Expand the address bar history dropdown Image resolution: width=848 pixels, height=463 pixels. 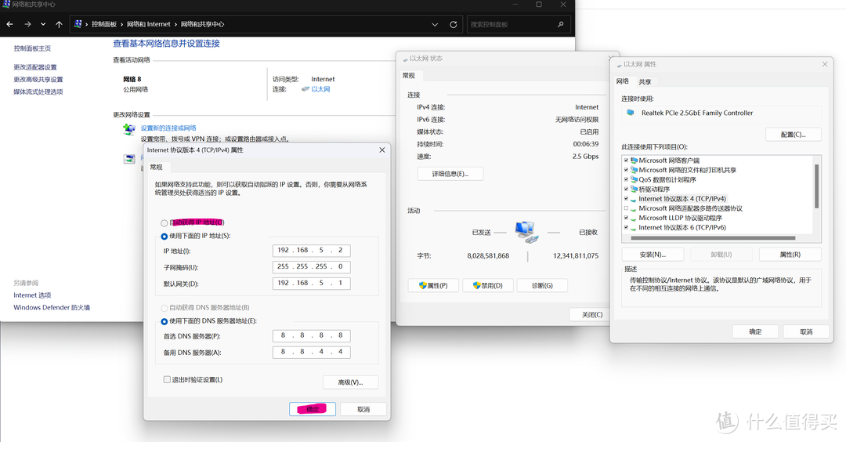coord(435,24)
